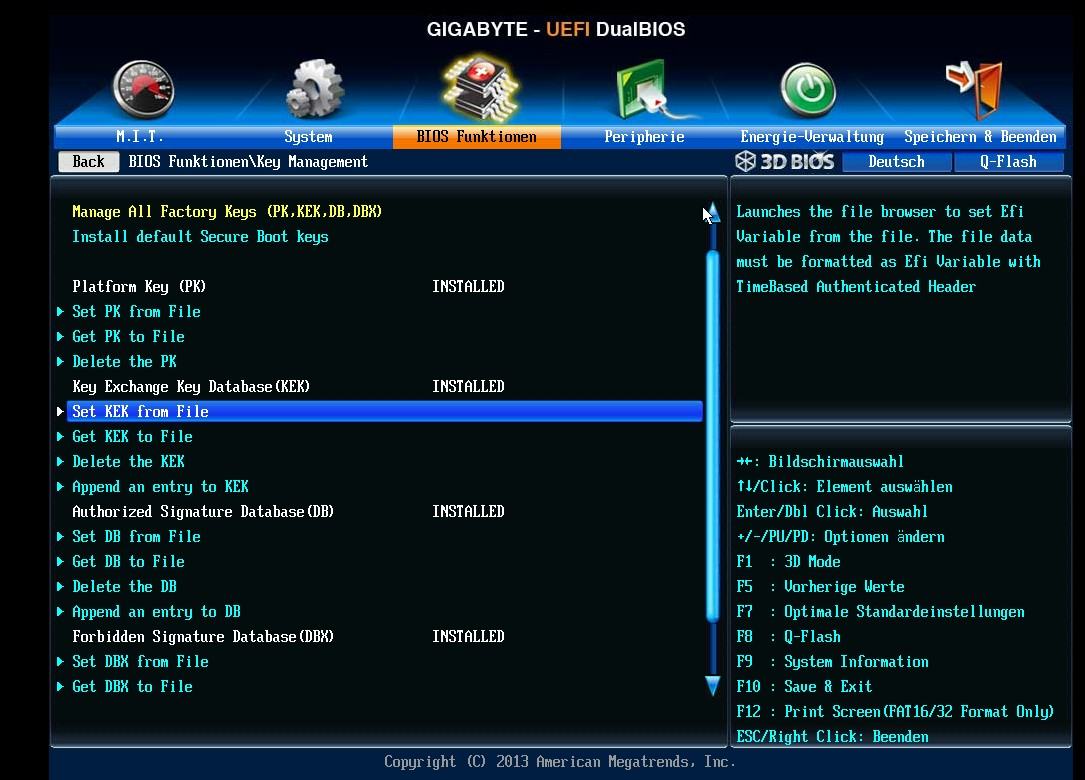Choose Set DB from File
The width and height of the screenshot is (1085, 780).
tap(136, 536)
